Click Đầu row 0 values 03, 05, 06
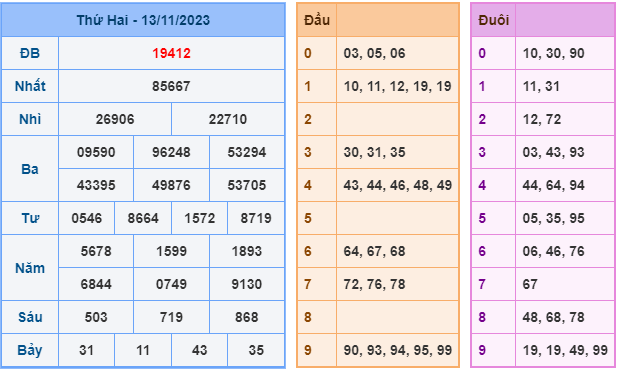 pyautogui.click(x=374, y=53)
